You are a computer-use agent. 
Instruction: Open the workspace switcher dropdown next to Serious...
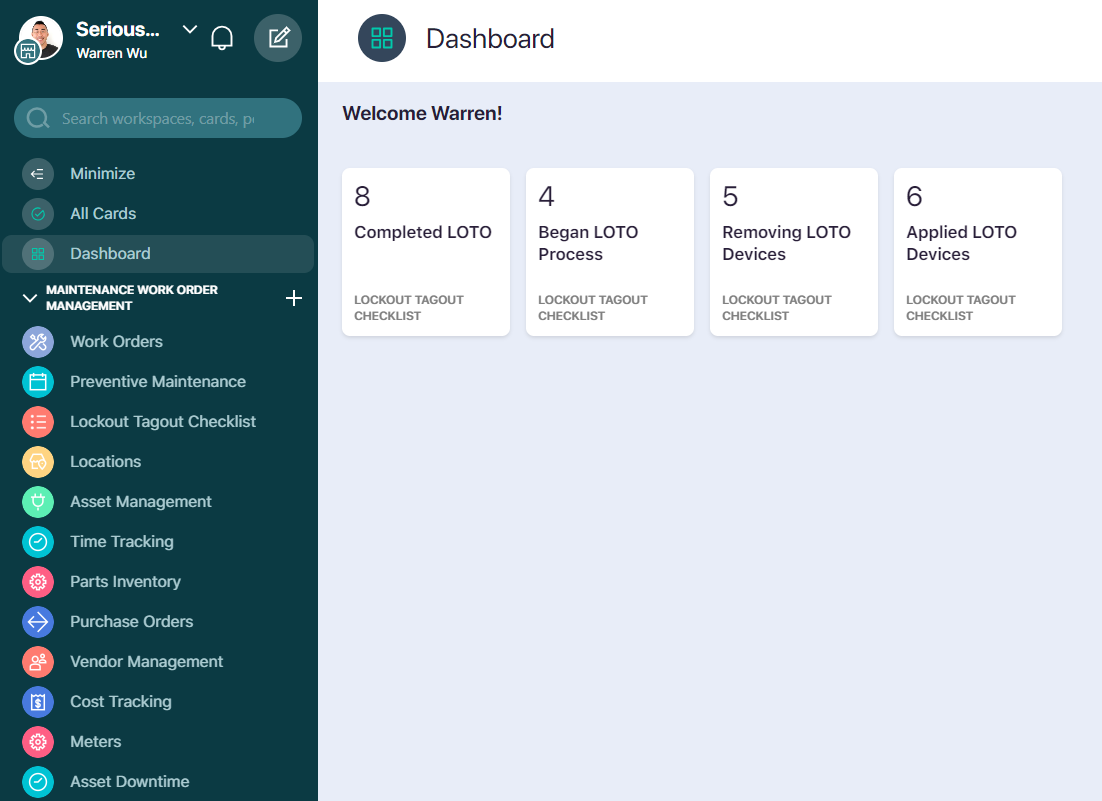[x=189, y=30]
